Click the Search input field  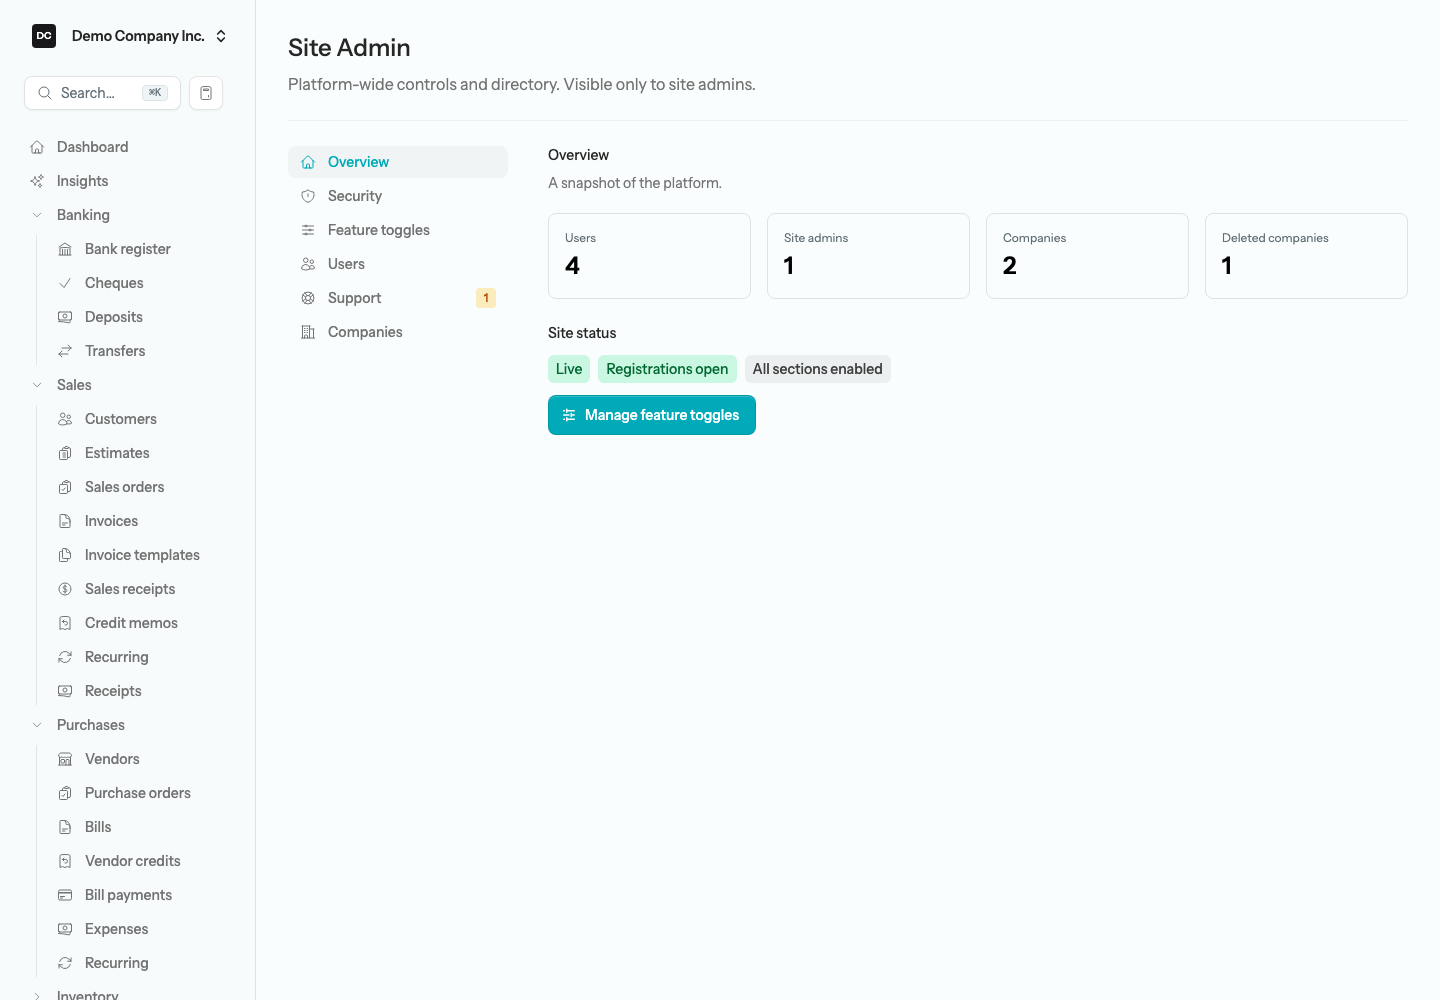[x=102, y=93]
